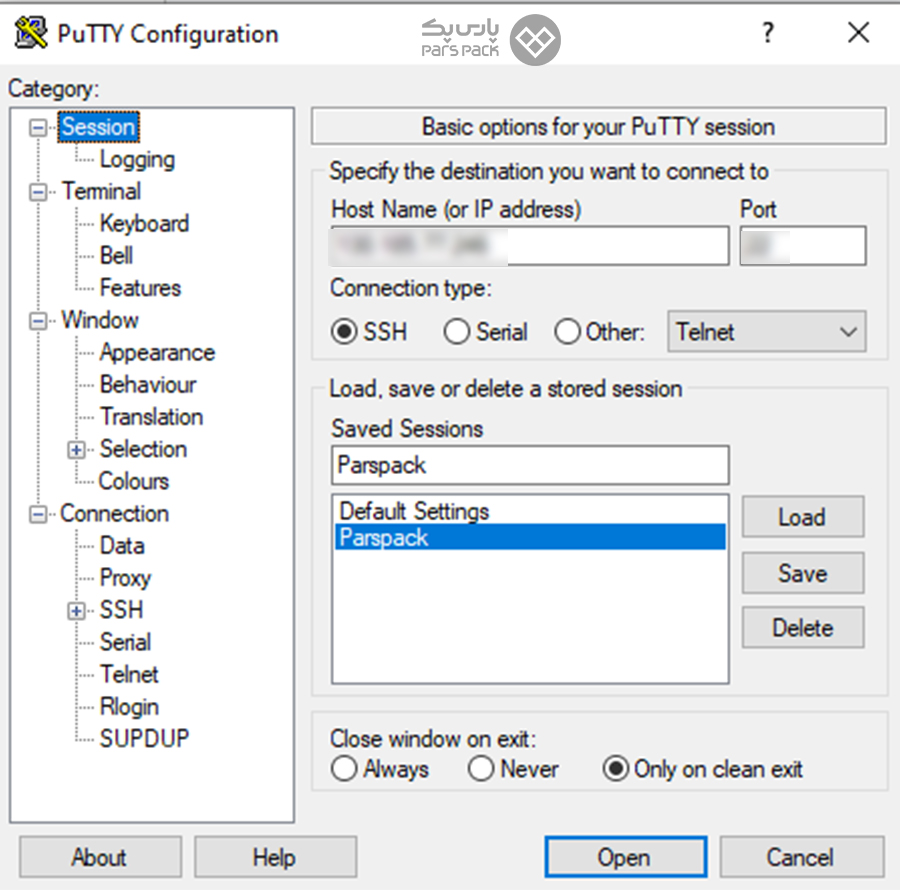Select Session category in tree
The image size is (900, 890).
point(98,127)
